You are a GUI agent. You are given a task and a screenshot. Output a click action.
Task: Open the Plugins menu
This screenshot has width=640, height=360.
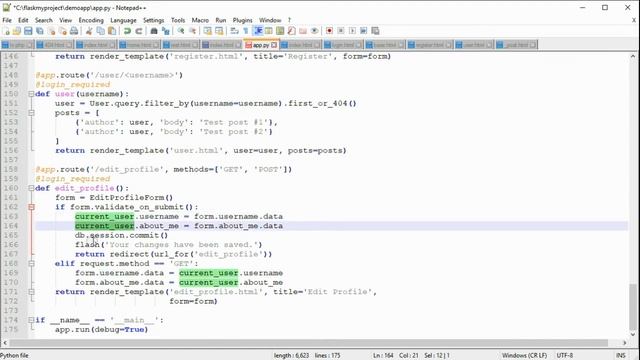[242, 20]
